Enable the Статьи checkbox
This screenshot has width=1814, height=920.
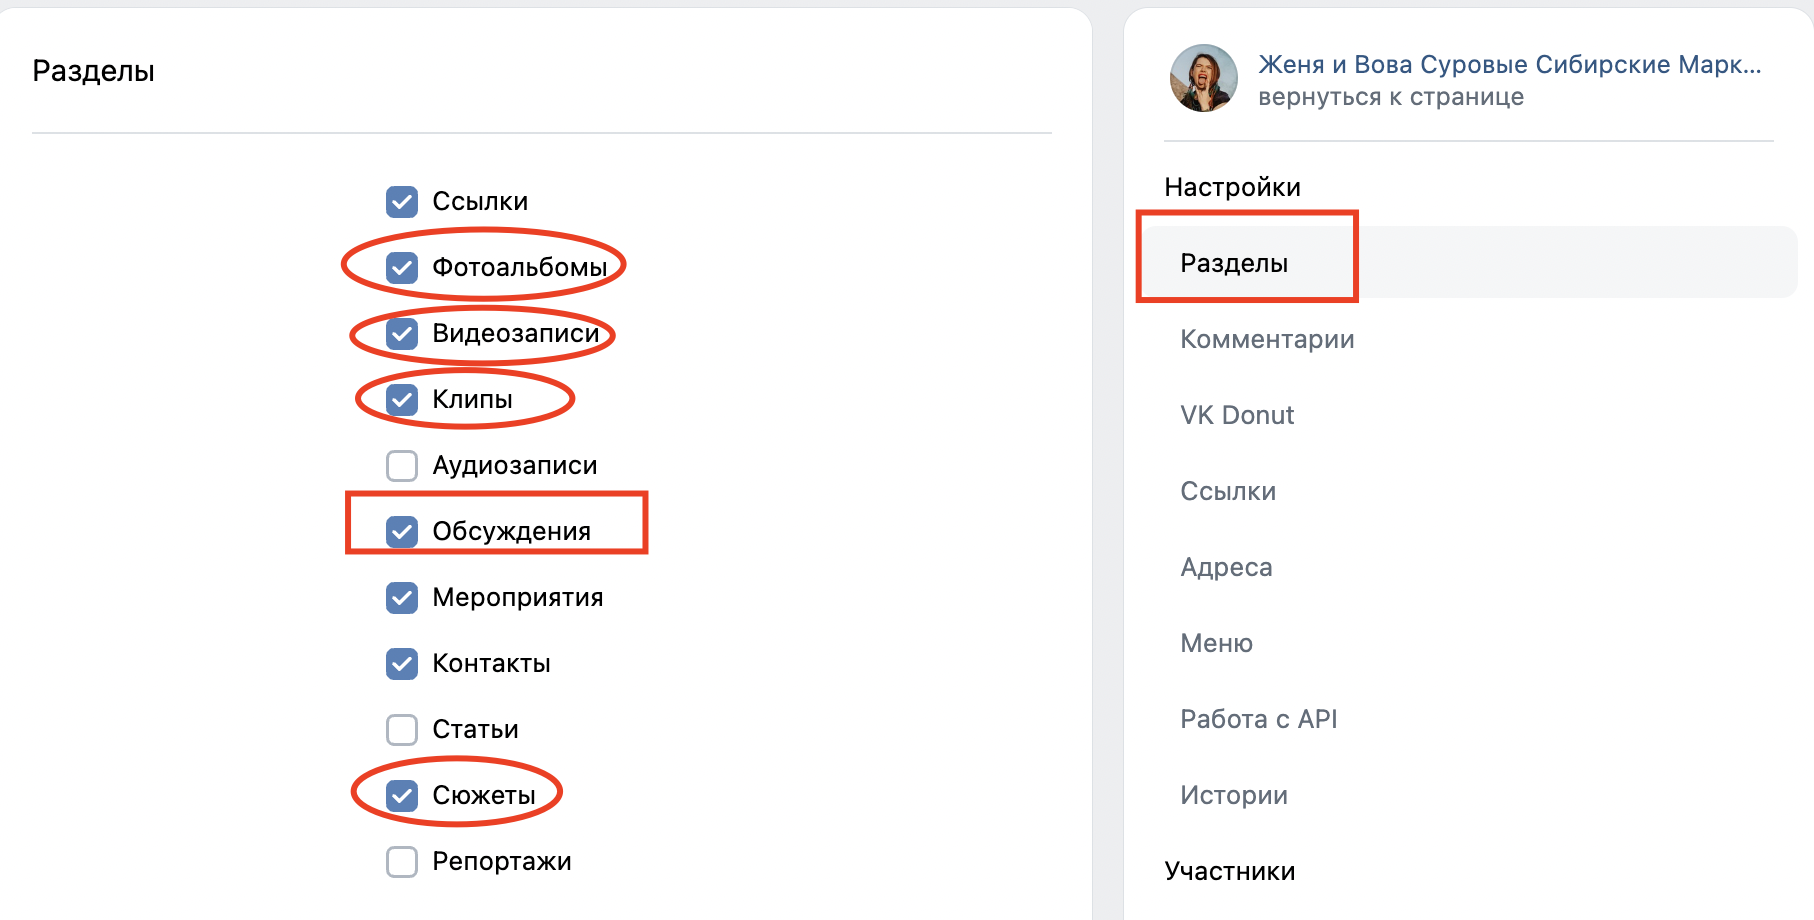pyautogui.click(x=402, y=729)
